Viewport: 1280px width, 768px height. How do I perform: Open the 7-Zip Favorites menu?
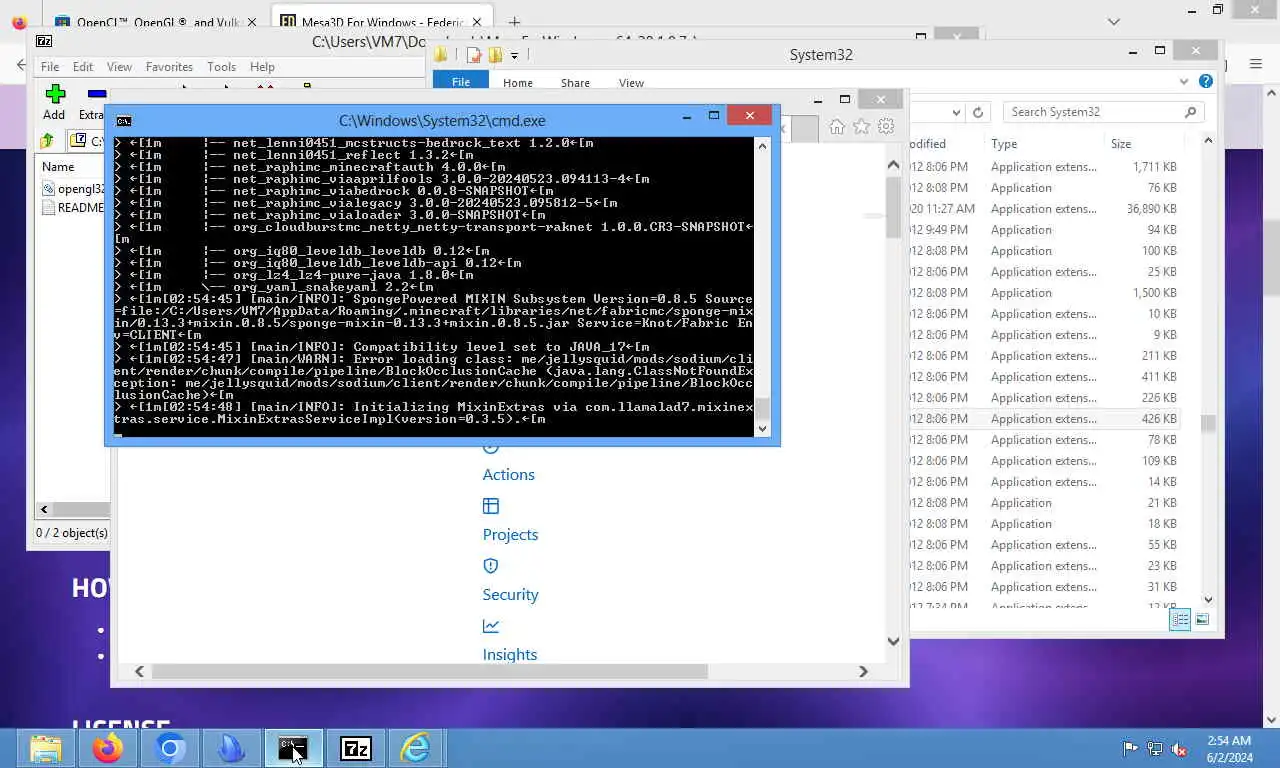(169, 67)
